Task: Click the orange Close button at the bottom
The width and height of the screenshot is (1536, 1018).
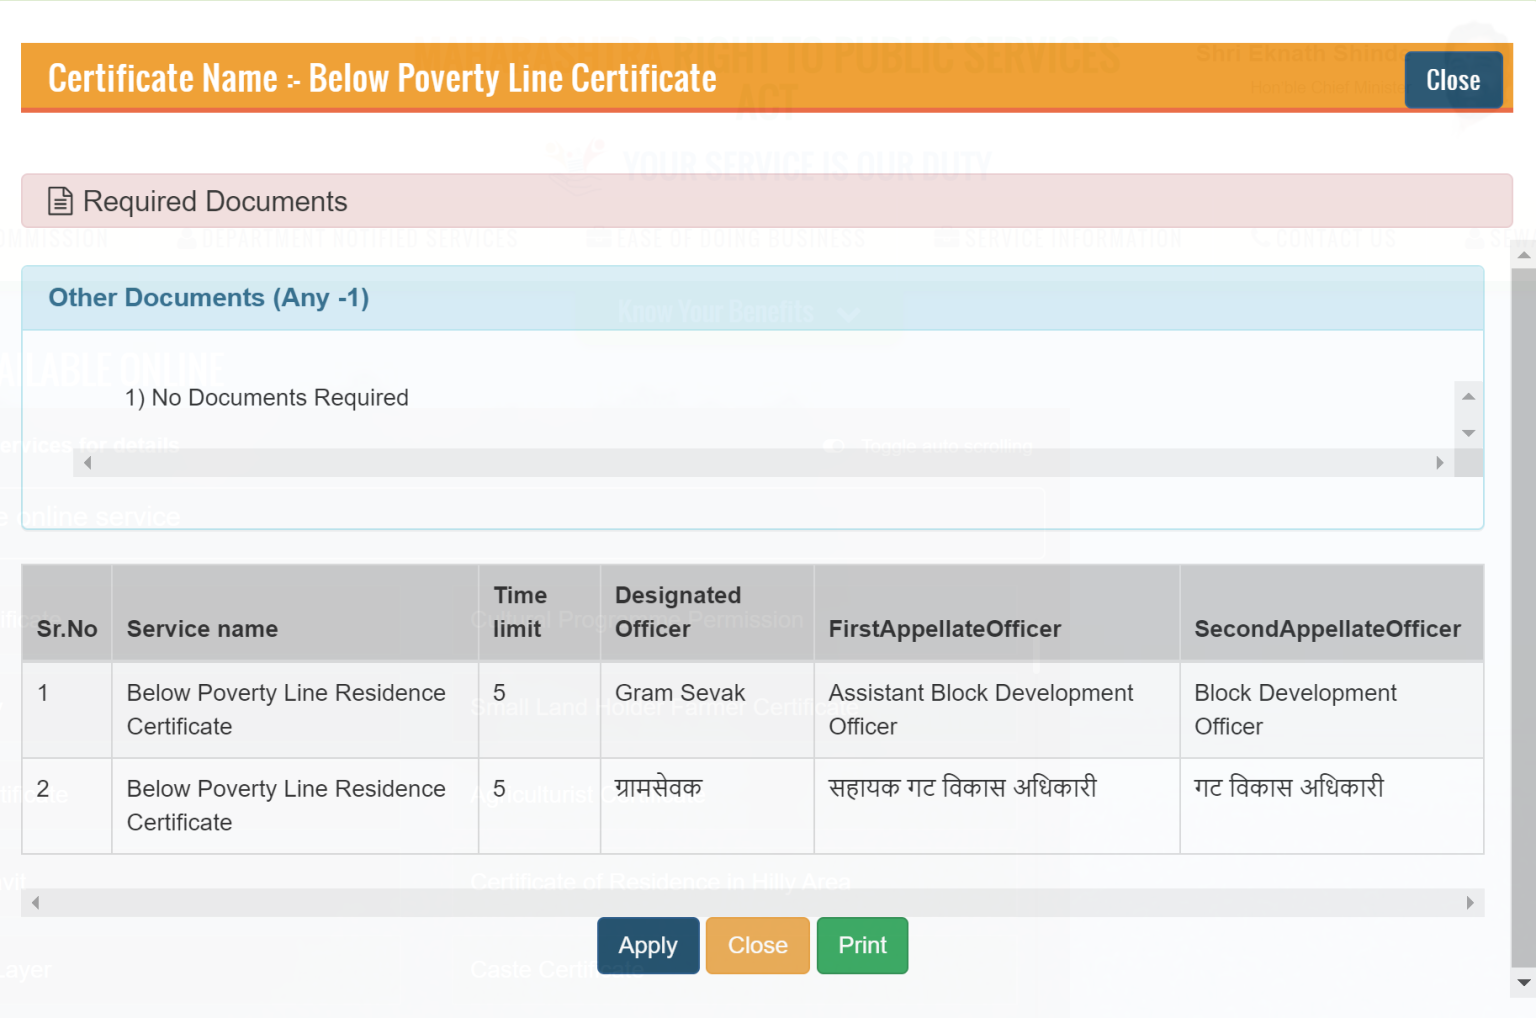Action: (x=757, y=945)
